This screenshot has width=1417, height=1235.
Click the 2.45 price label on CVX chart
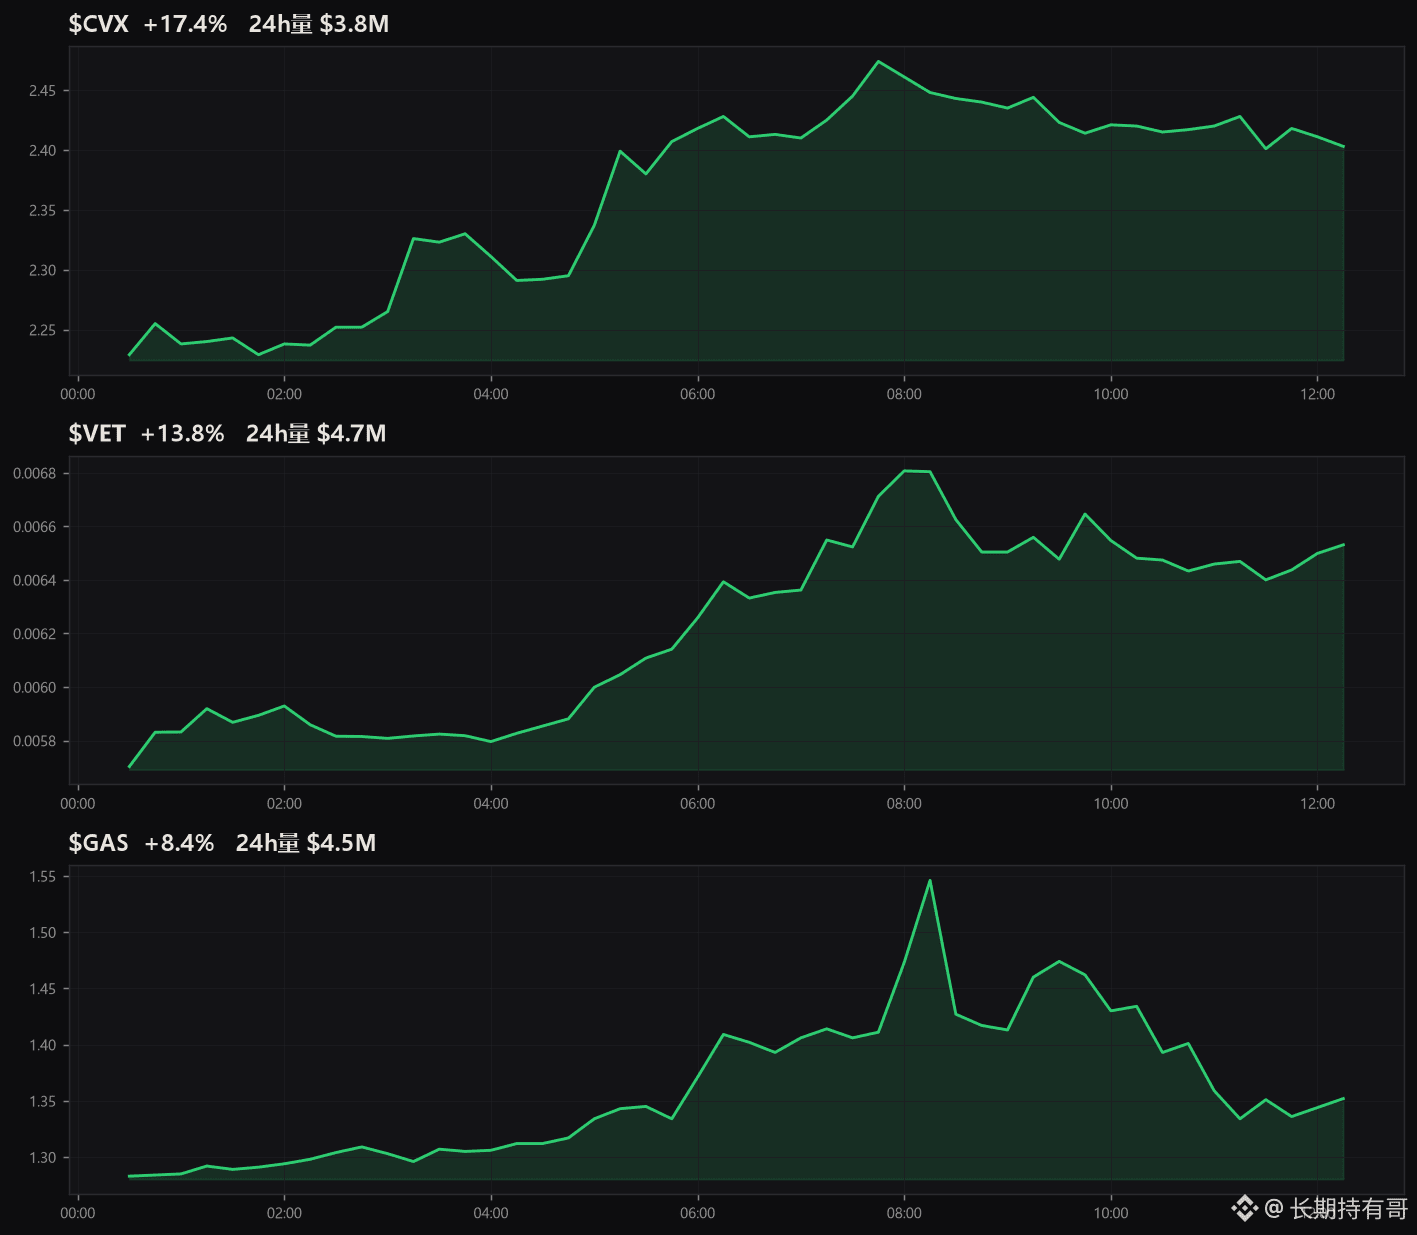(42, 91)
